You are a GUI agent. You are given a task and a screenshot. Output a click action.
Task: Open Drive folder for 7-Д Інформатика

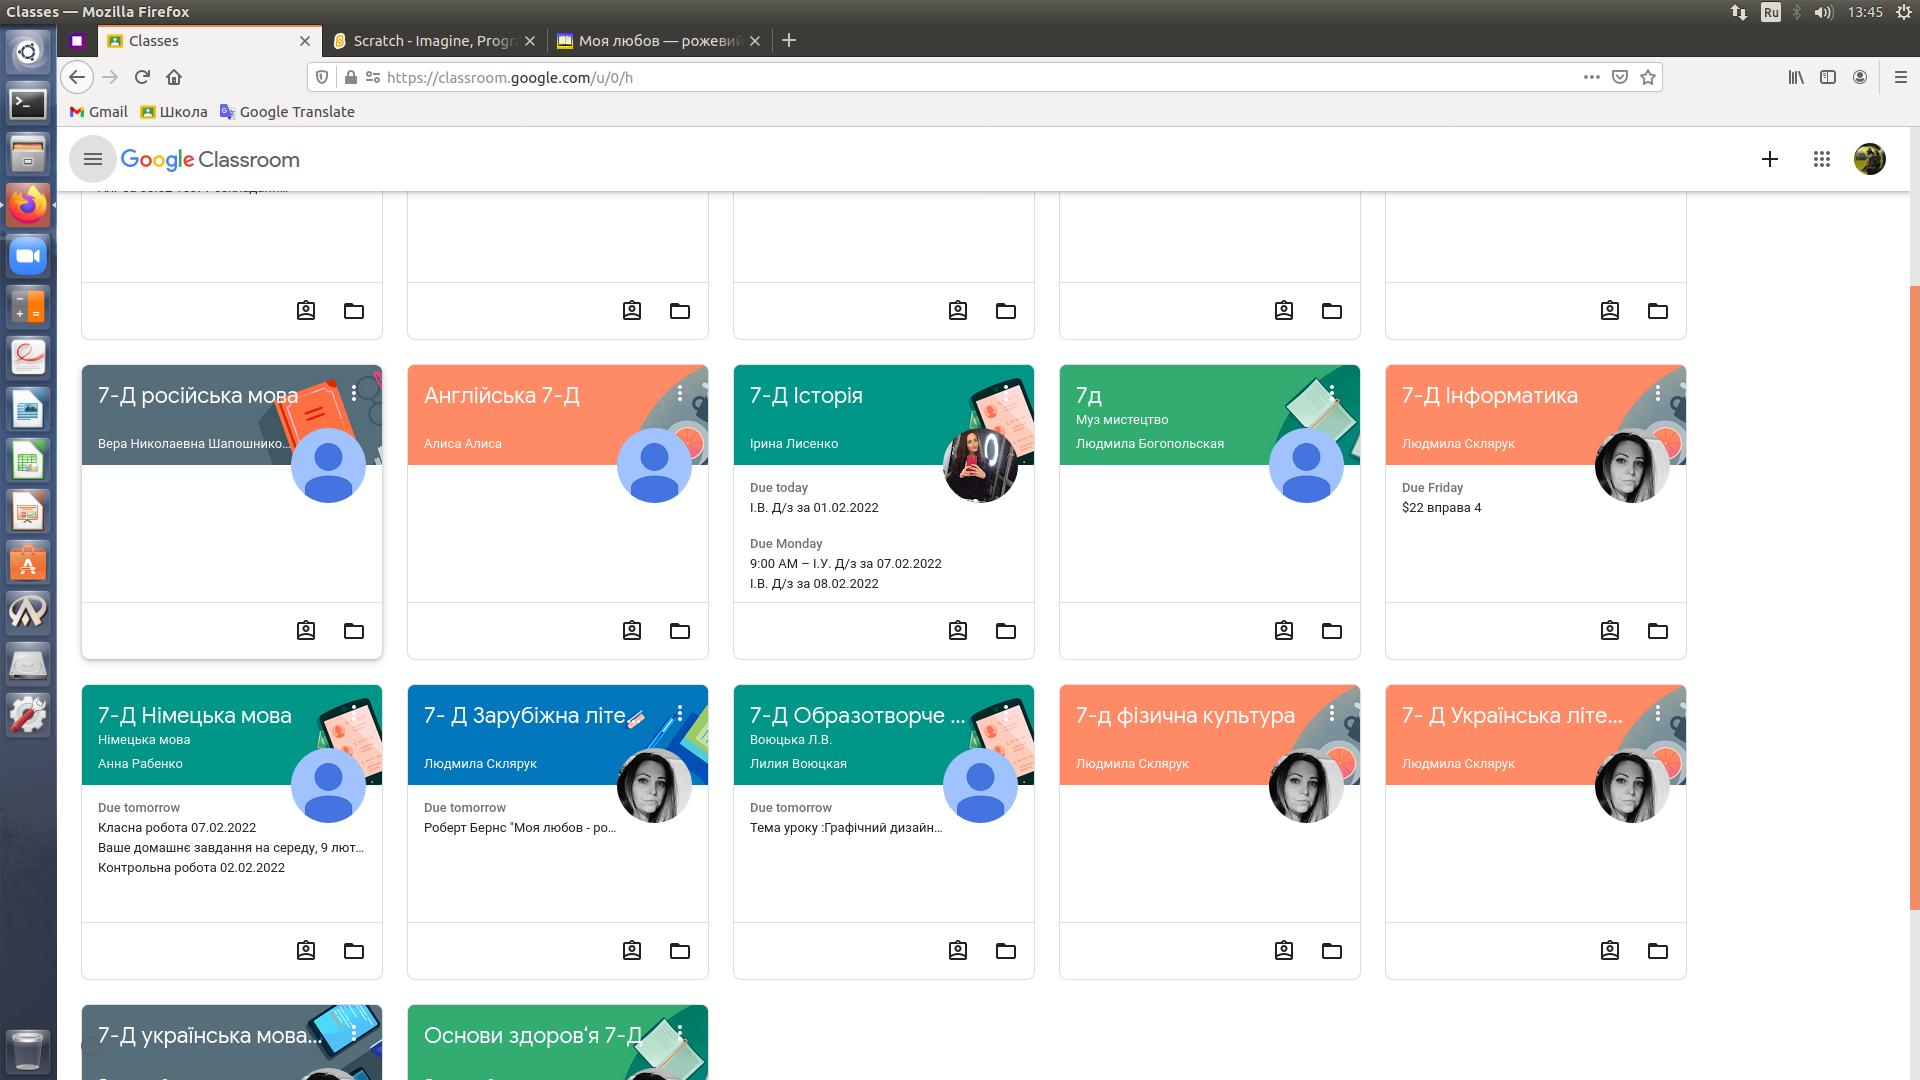pos(1657,631)
